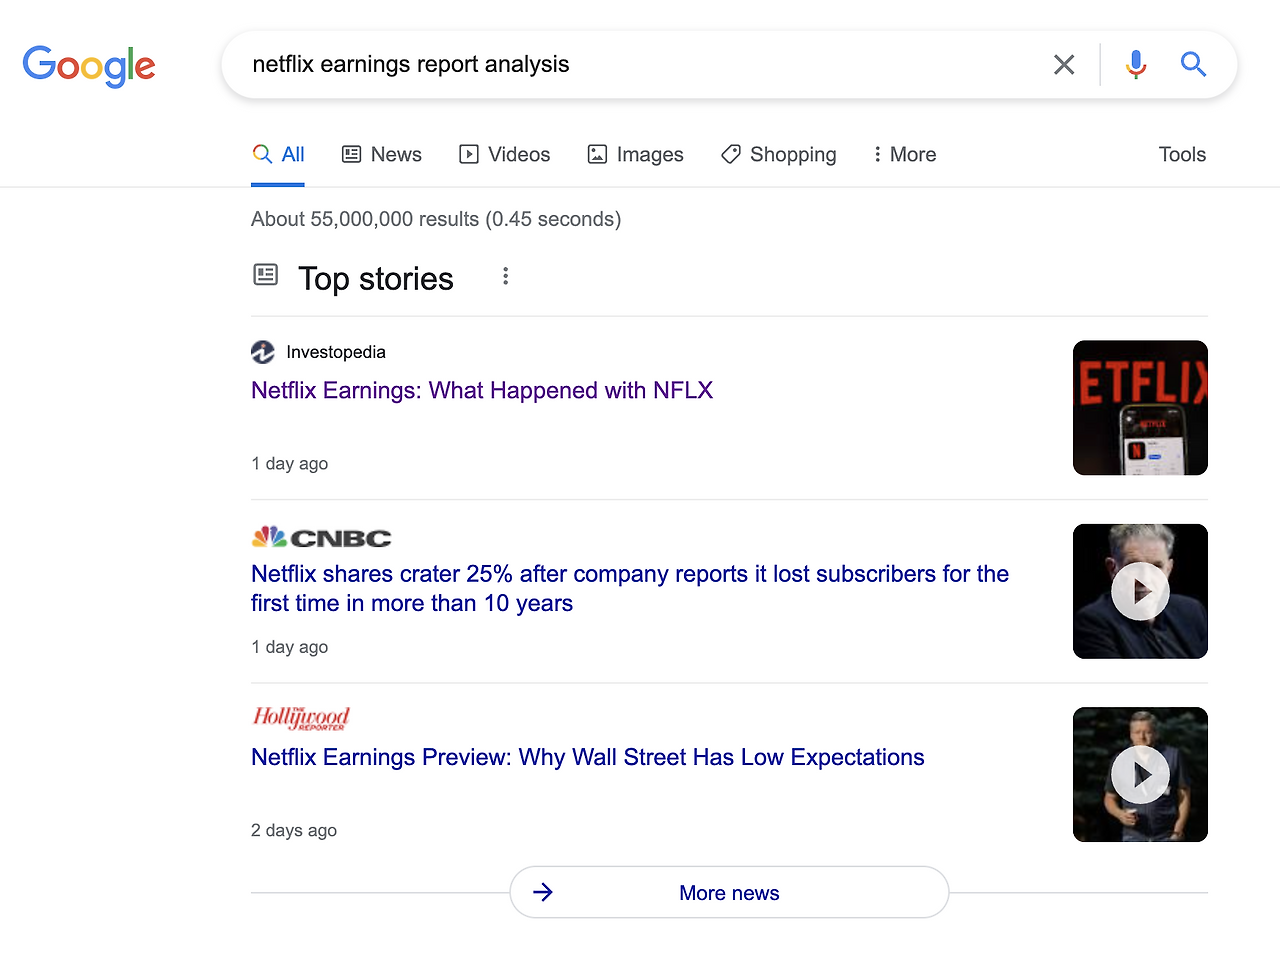This screenshot has width=1280, height=961.
Task: Click the About 55,000,000 results count text
Action: pos(436,219)
